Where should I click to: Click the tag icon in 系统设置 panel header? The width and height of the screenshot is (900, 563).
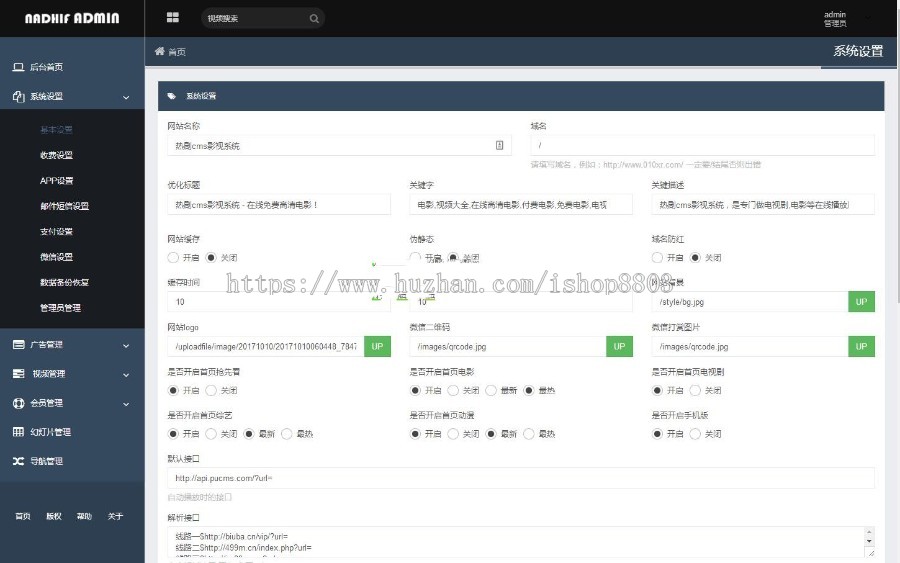click(171, 96)
